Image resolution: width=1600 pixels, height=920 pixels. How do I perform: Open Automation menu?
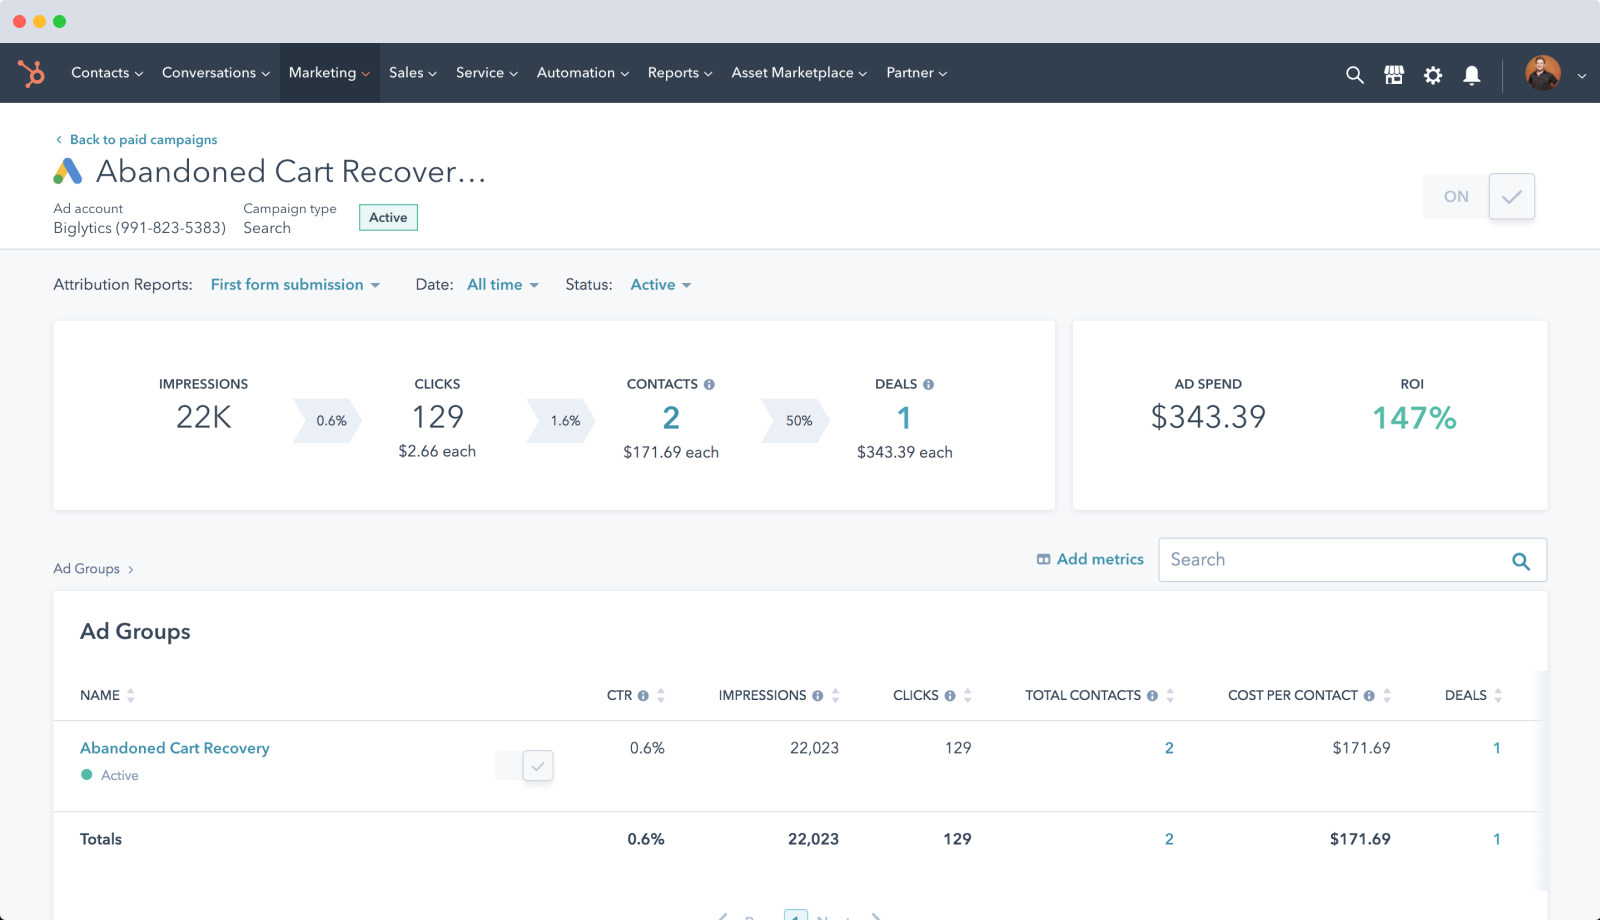[583, 73]
